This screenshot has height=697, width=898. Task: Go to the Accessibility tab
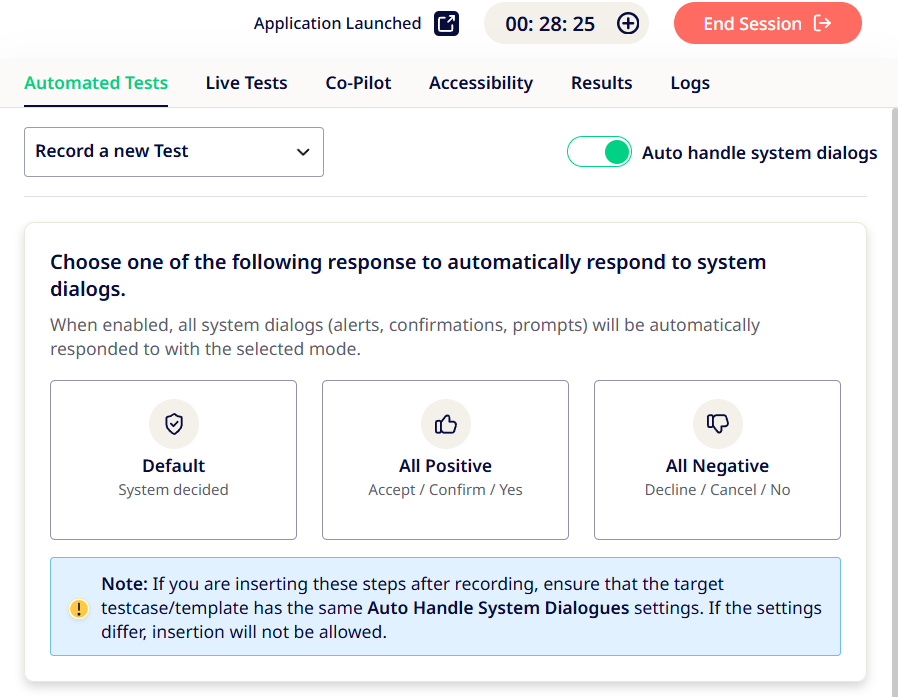(481, 83)
